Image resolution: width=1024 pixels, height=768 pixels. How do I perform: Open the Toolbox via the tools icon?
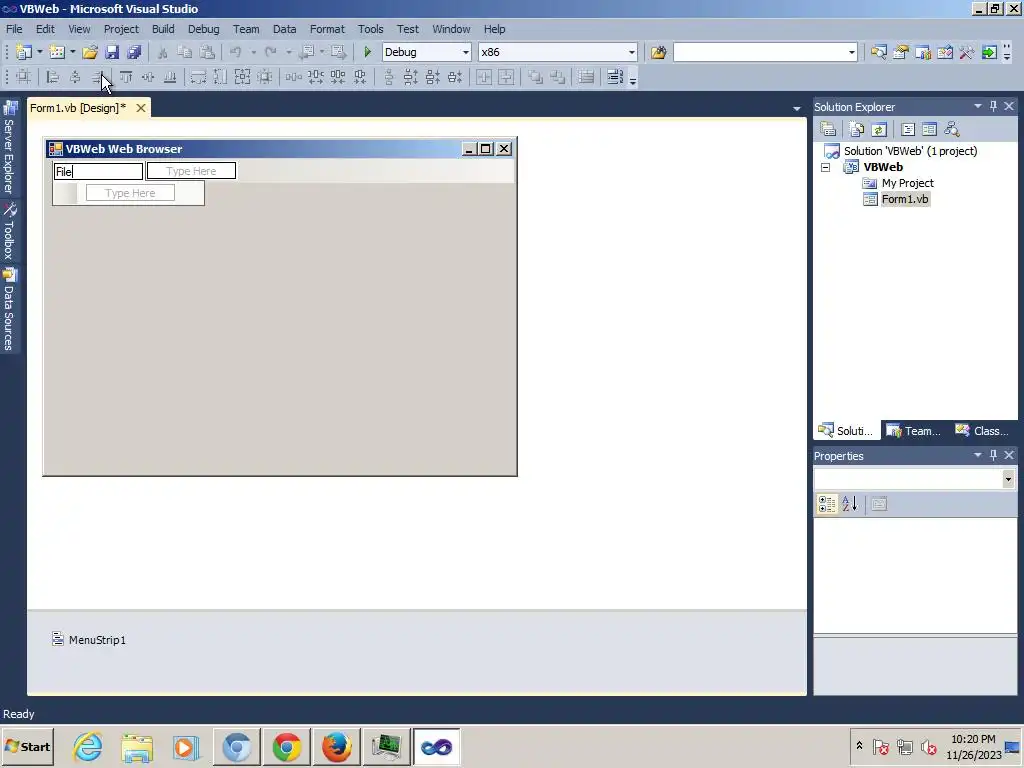pyautogui.click(x=967, y=52)
